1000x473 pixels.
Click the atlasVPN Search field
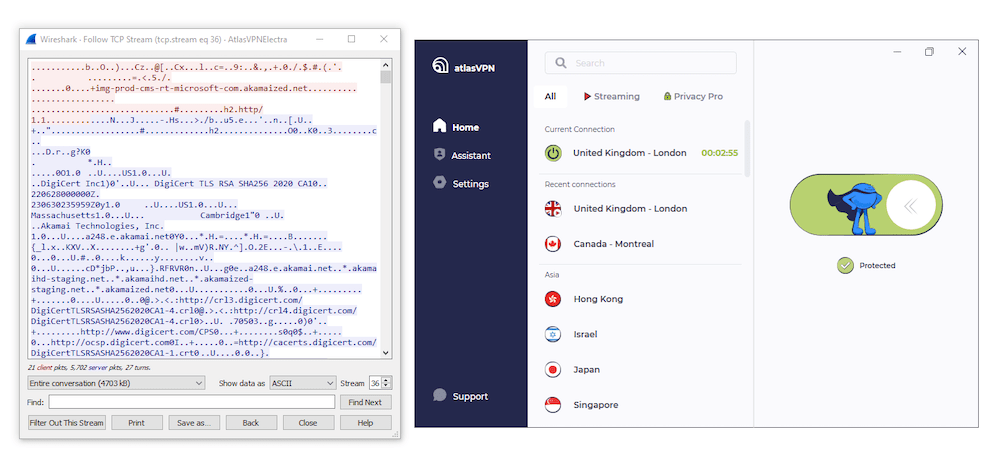tap(640, 63)
